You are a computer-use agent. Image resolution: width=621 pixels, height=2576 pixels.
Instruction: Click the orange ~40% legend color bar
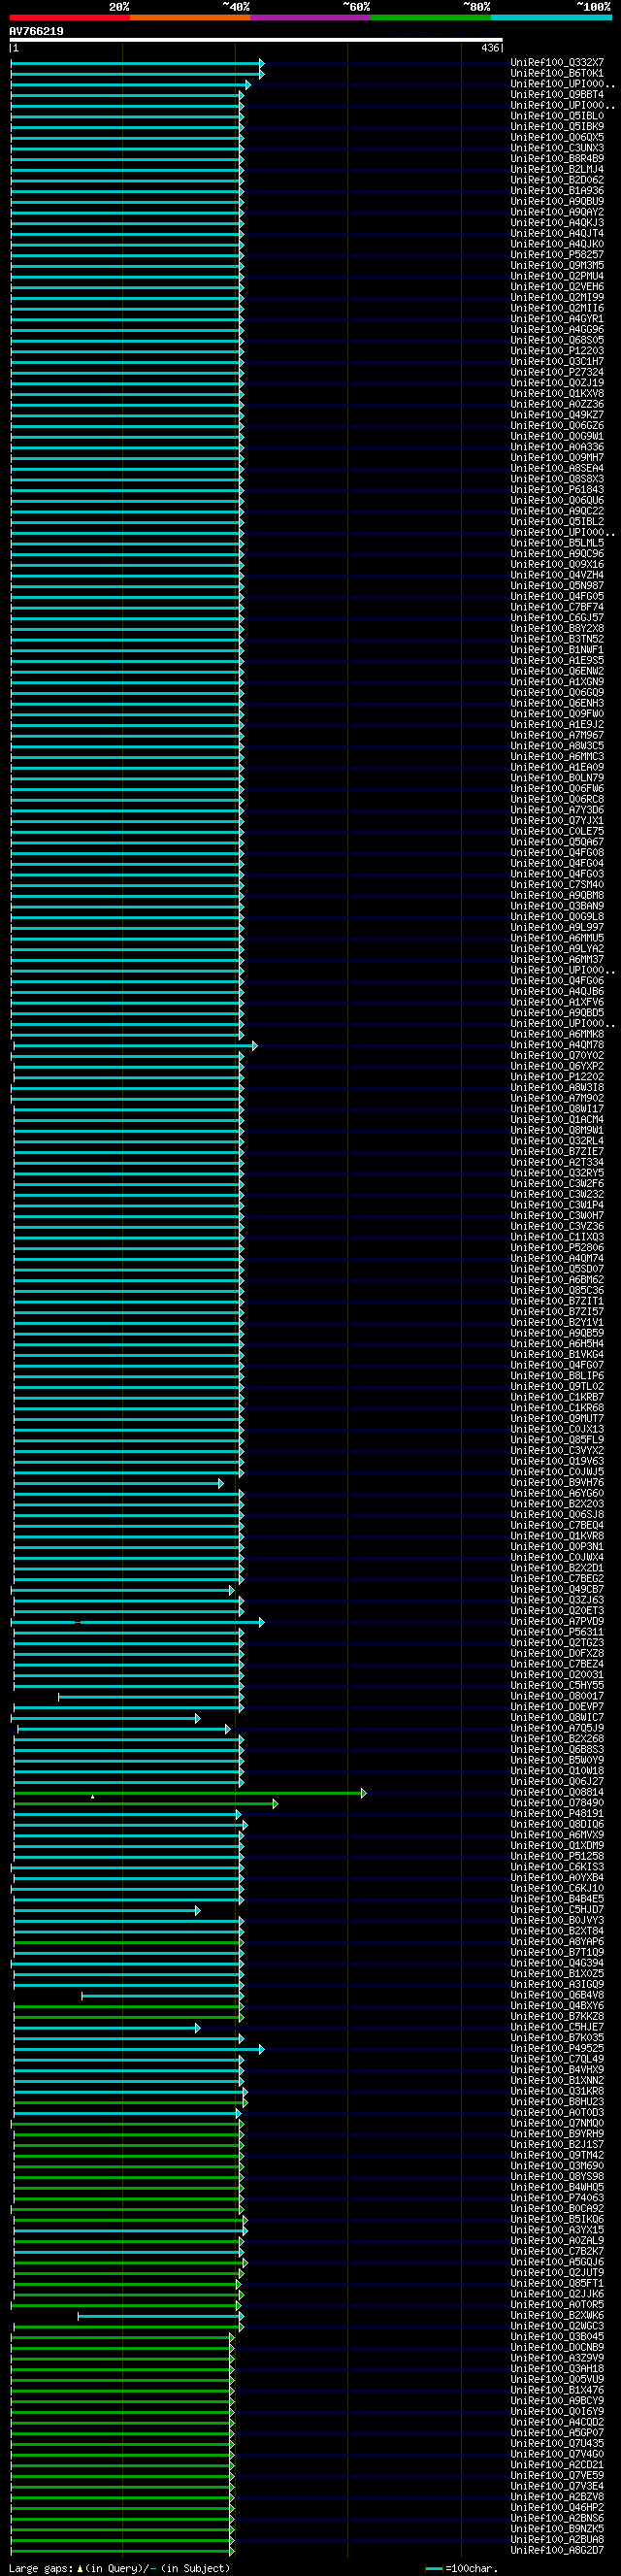pyautogui.click(x=190, y=17)
